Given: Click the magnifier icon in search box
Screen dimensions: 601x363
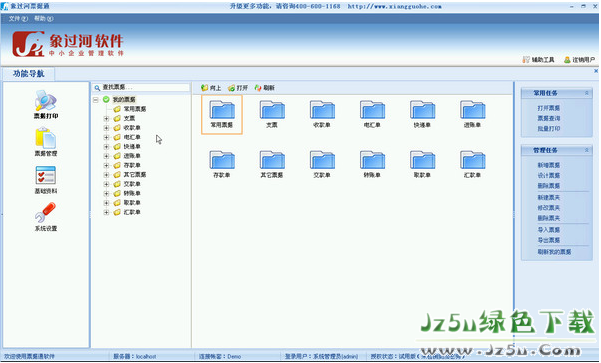Looking at the screenshot, I should (97, 88).
